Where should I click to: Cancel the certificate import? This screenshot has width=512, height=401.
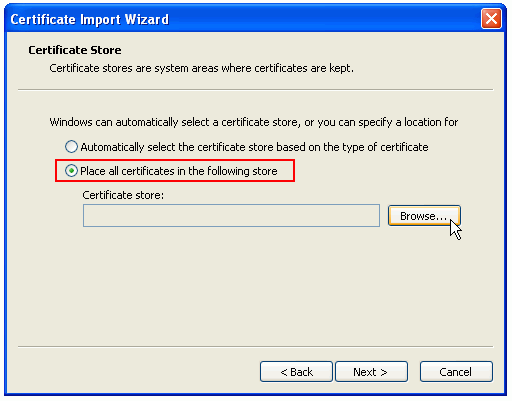[x=456, y=372]
